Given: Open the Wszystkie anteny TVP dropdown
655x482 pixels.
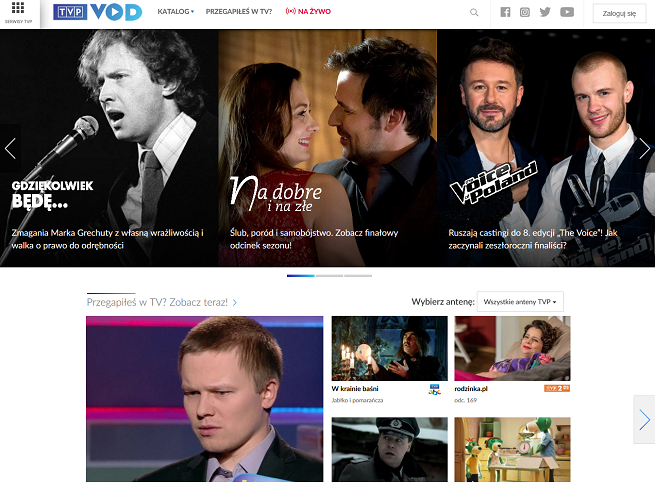Looking at the screenshot, I should tap(520, 301).
